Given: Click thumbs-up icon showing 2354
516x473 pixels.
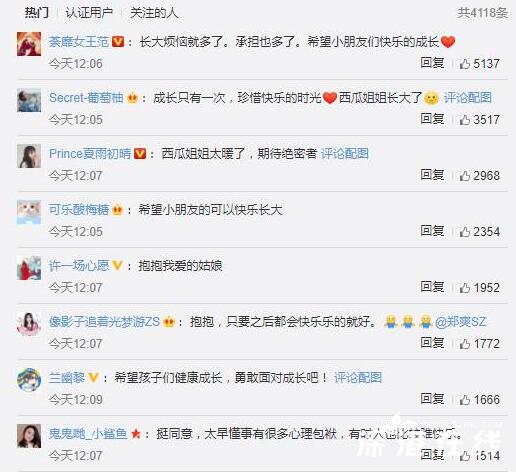Looking at the screenshot, I should 465,231.
